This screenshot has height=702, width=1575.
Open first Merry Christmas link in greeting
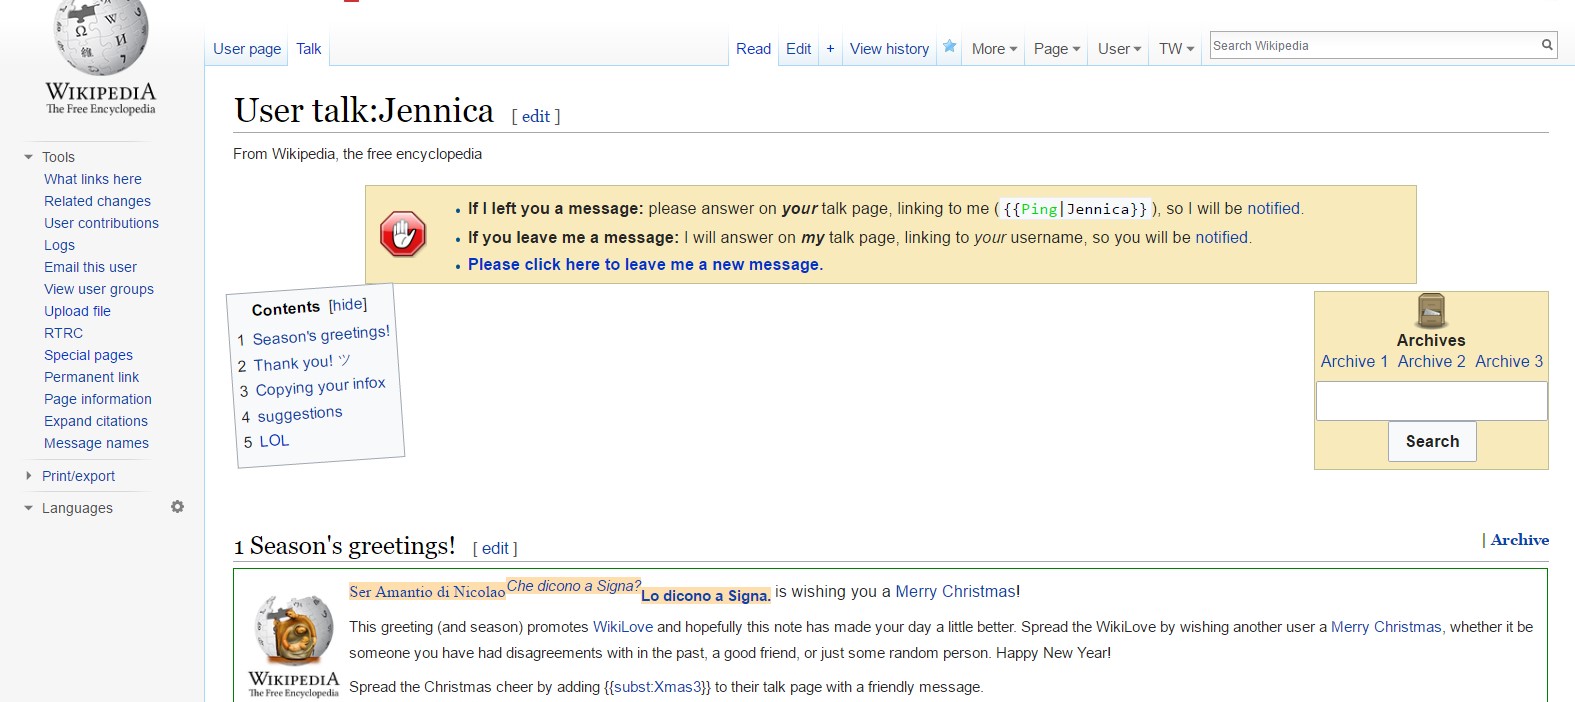(x=955, y=591)
